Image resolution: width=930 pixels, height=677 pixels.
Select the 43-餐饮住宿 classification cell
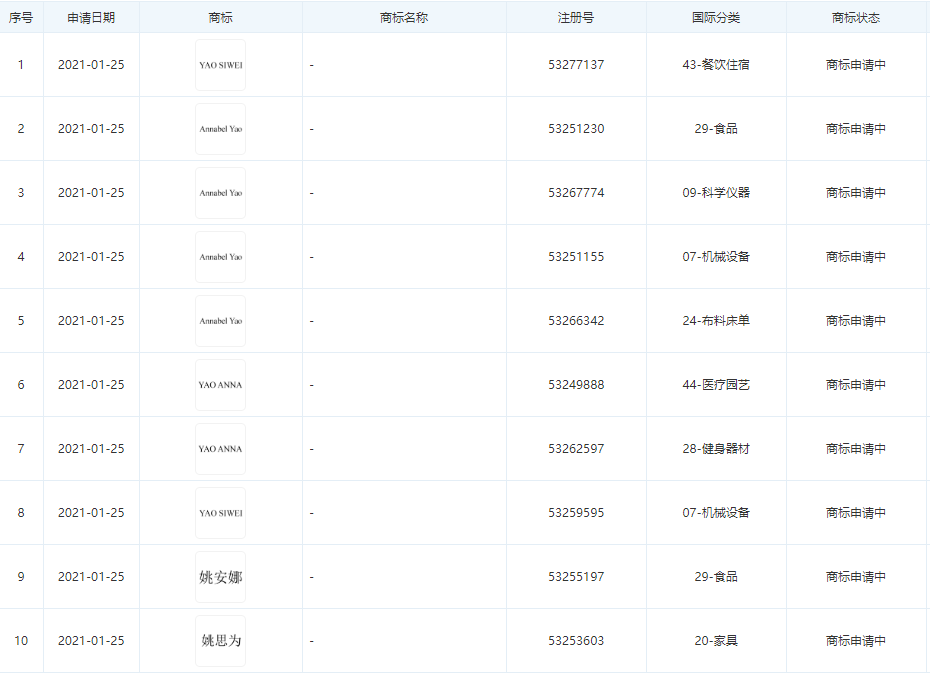716,65
